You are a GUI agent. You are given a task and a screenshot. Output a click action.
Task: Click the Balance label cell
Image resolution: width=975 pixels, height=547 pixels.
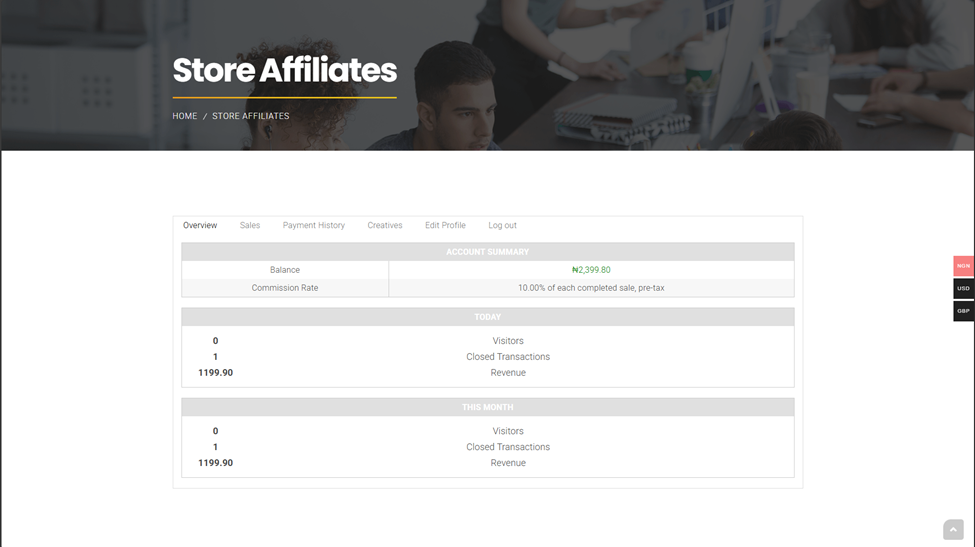coord(285,270)
